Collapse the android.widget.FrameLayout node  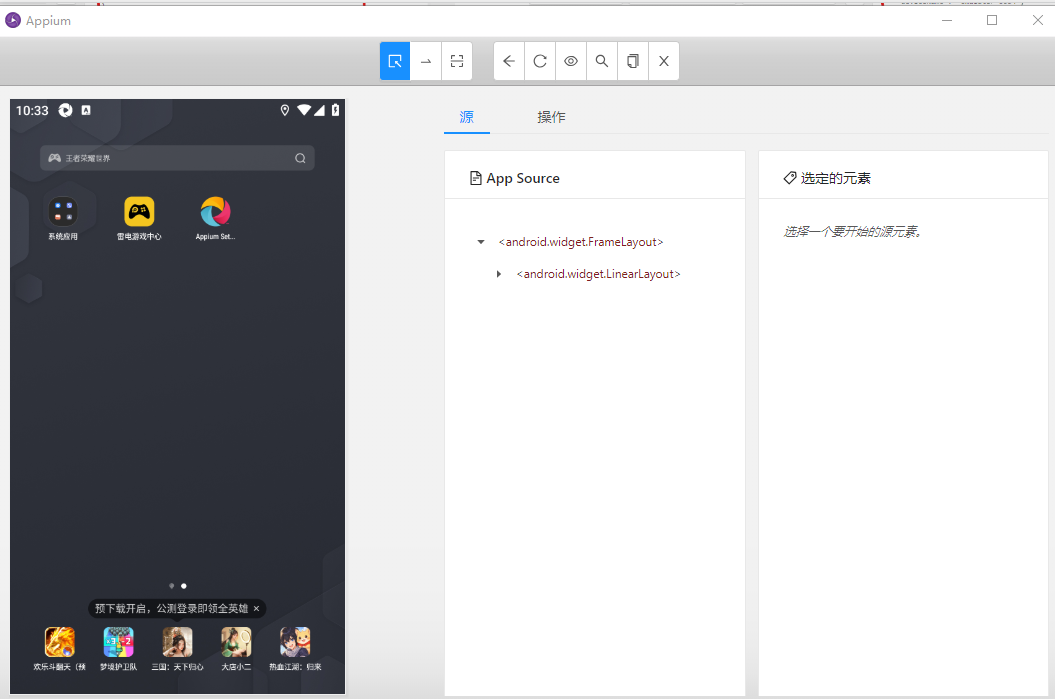click(x=481, y=242)
